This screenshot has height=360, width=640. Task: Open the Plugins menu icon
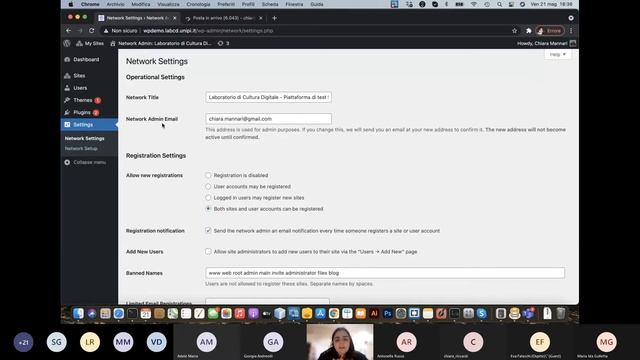point(67,112)
